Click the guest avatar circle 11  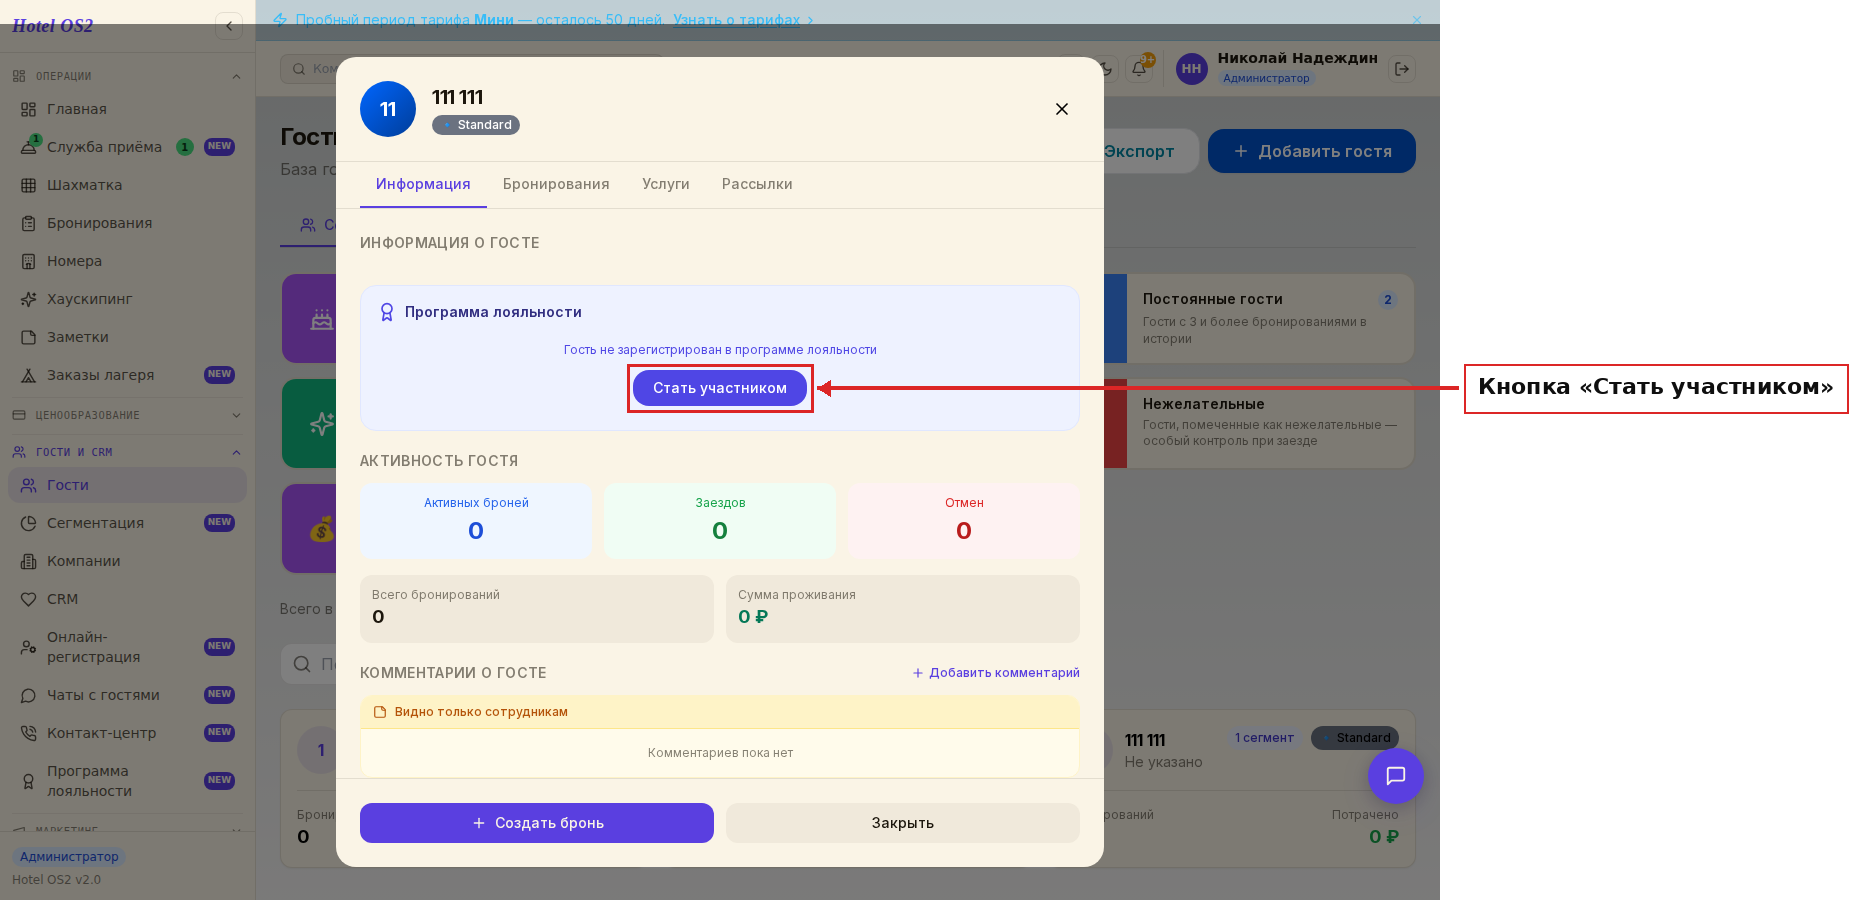coord(388,109)
